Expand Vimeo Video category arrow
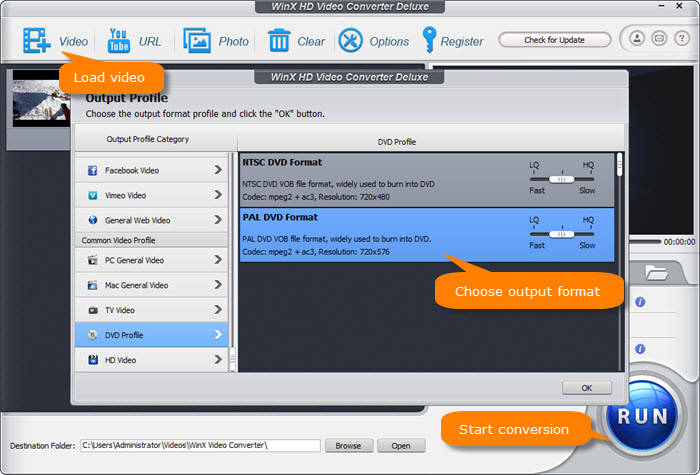 [218, 195]
